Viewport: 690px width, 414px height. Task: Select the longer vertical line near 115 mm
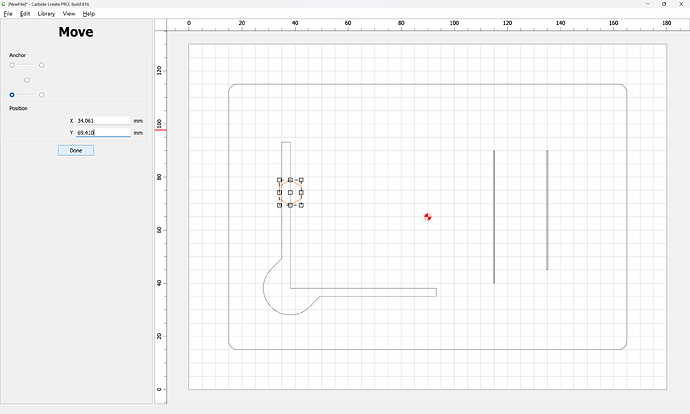[494, 216]
